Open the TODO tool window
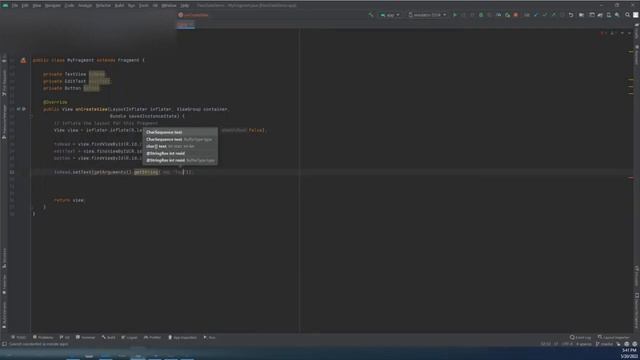This screenshot has height=360, width=640. coord(19,338)
